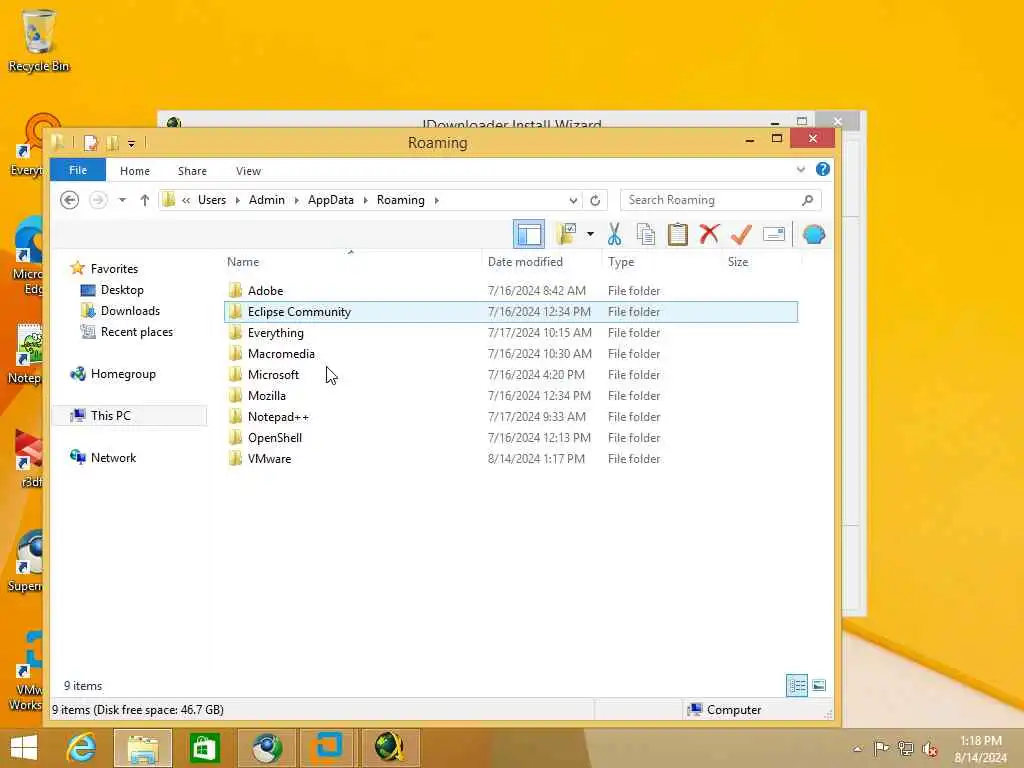Expand the arrow after Roaming breadcrumb
This screenshot has height=768, width=1024.
(436, 200)
